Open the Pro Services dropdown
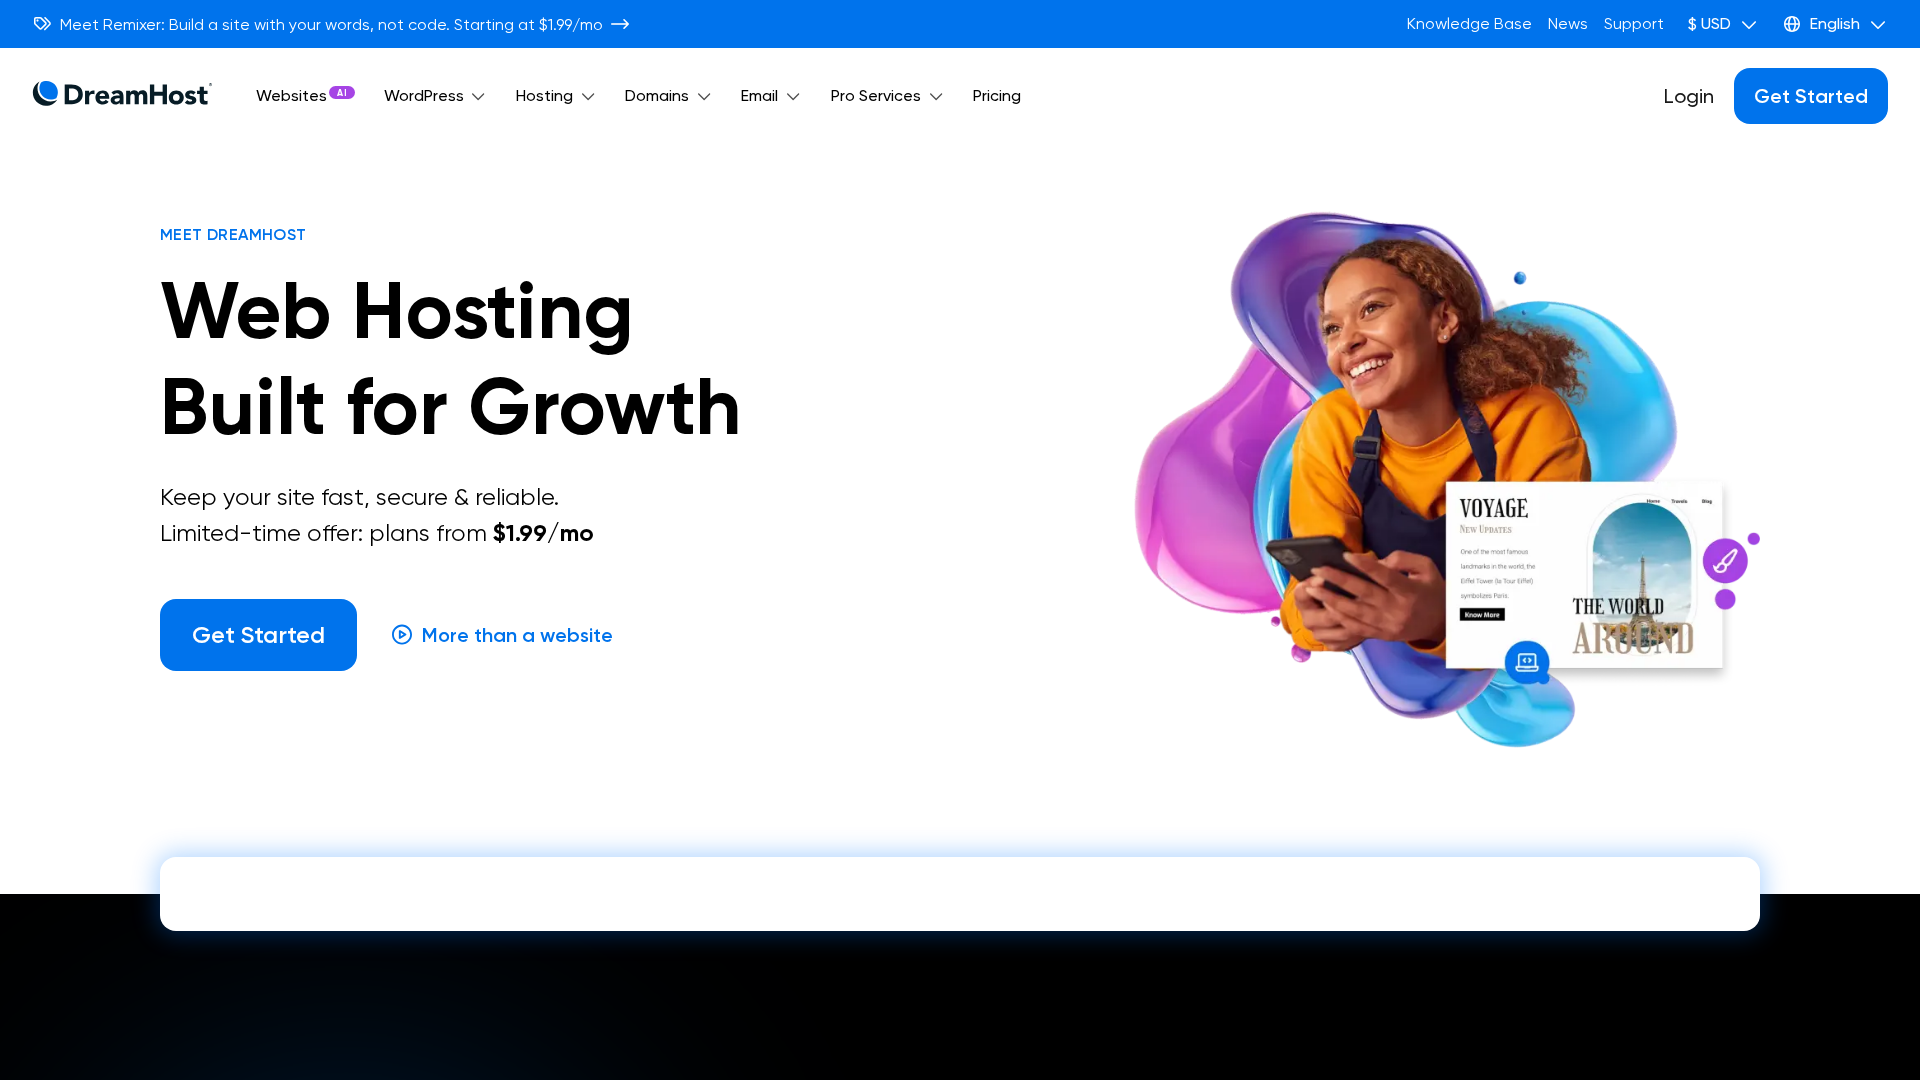 click(886, 96)
